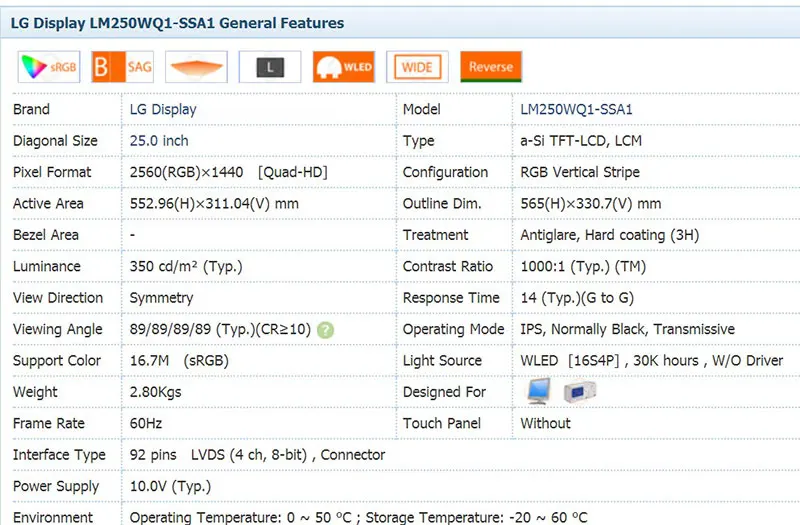Select the Symmetry view direction value
The height and width of the screenshot is (525, 800).
(162, 298)
